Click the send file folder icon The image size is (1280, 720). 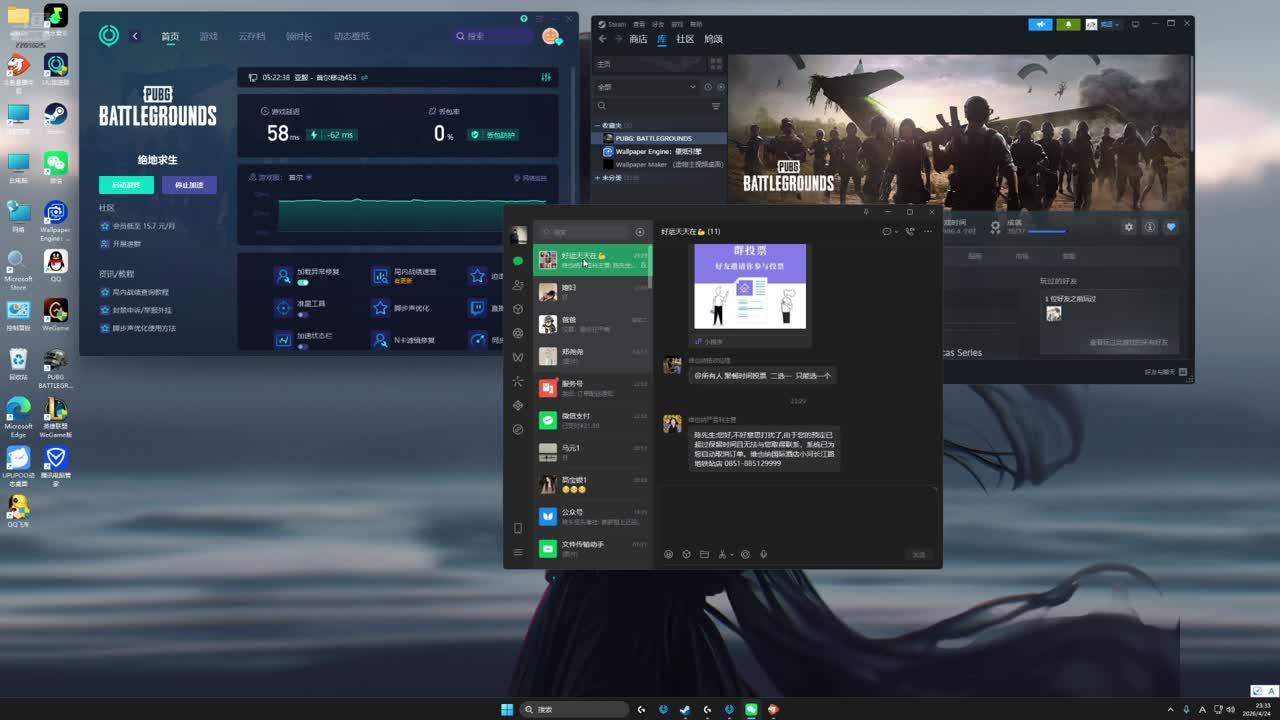[704, 554]
